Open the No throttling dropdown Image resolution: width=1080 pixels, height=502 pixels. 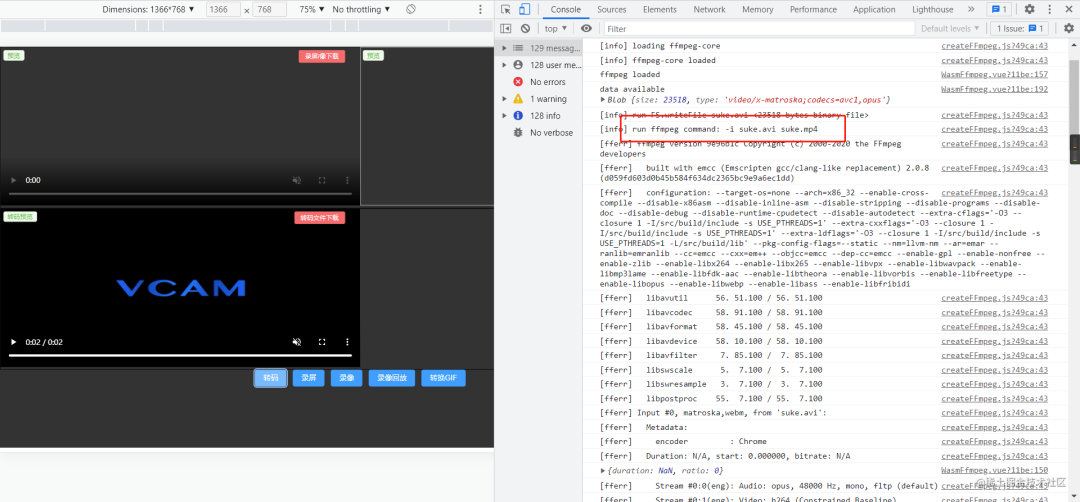pyautogui.click(x=361, y=10)
